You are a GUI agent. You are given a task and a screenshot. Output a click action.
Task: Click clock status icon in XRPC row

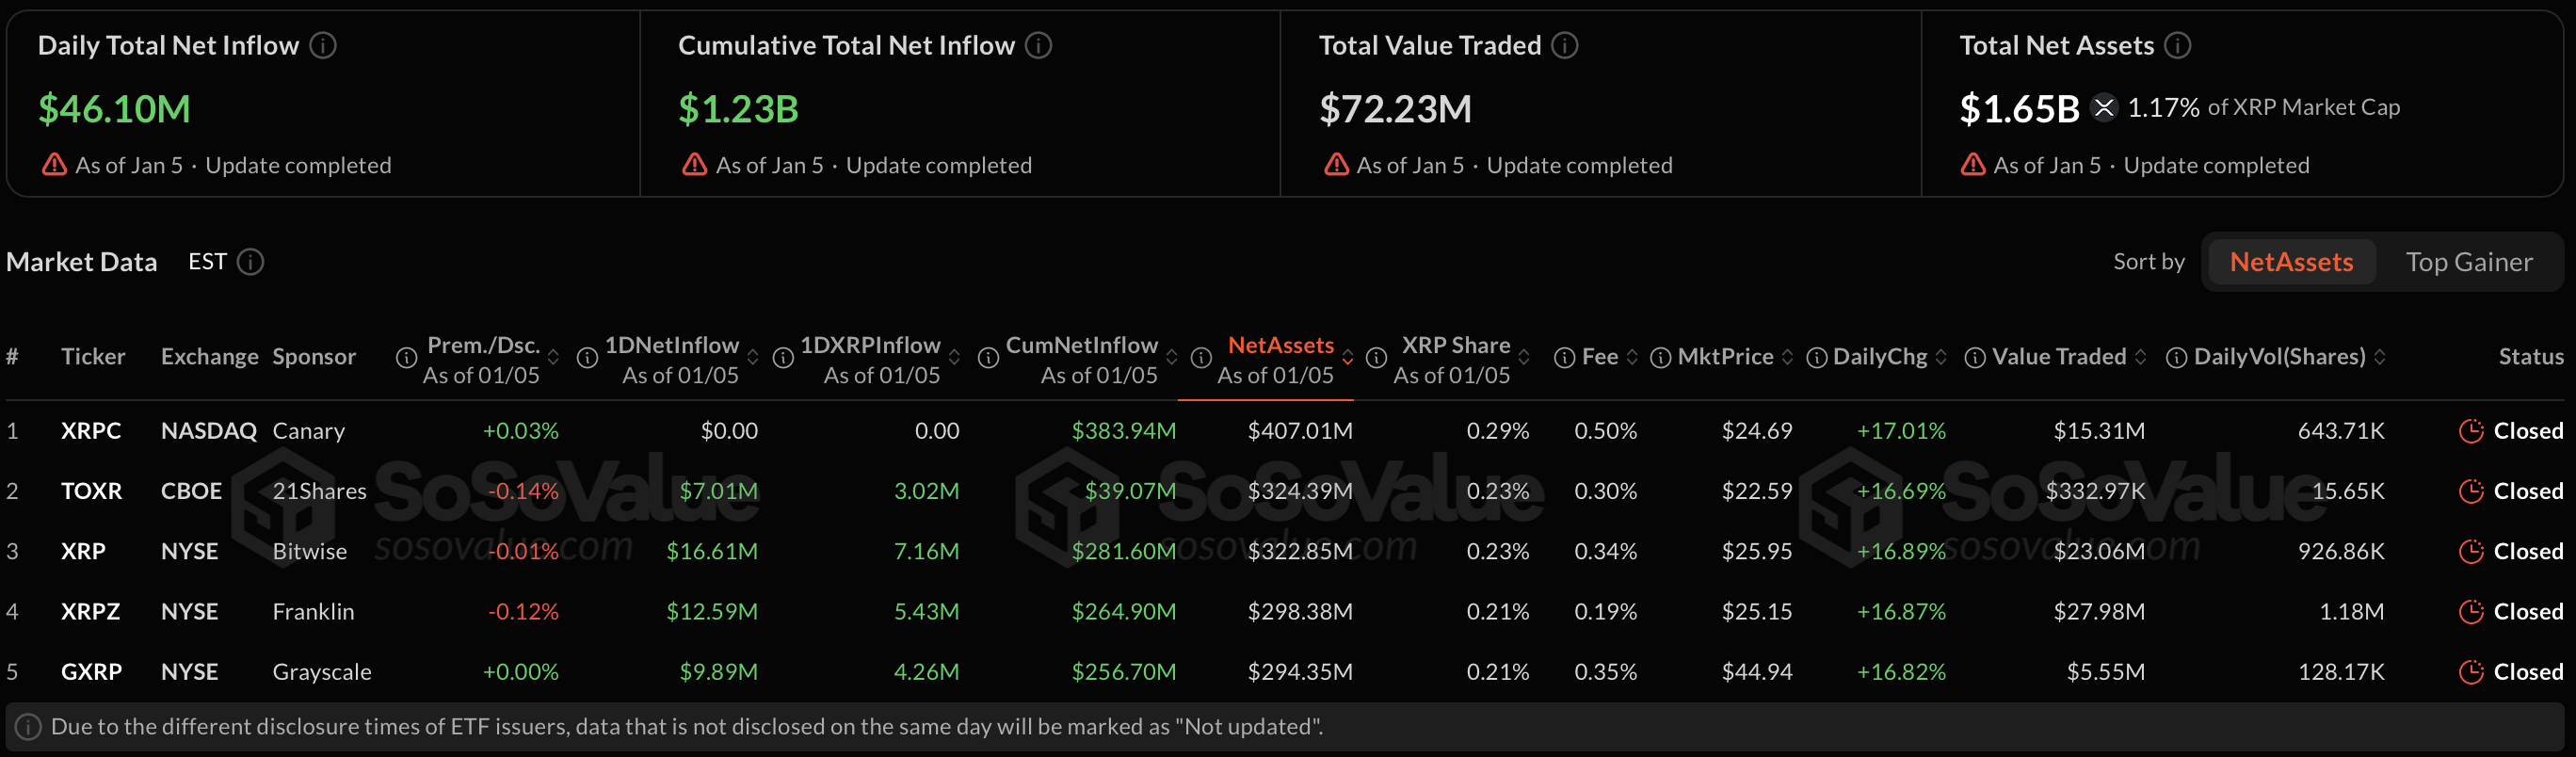[x=2471, y=431]
